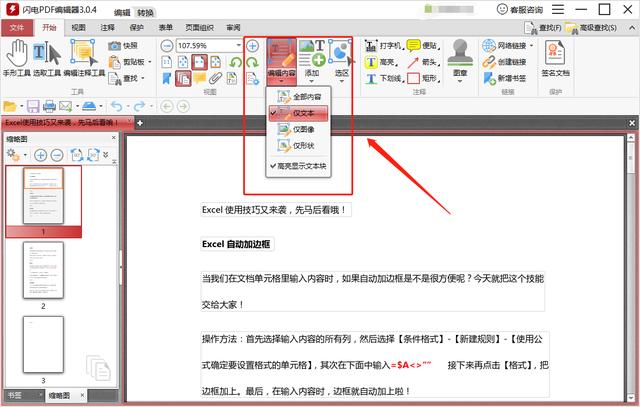This screenshot has width=640, height=407.
Task: Expand the Add (添加) dropdown
Action: click(x=312, y=81)
